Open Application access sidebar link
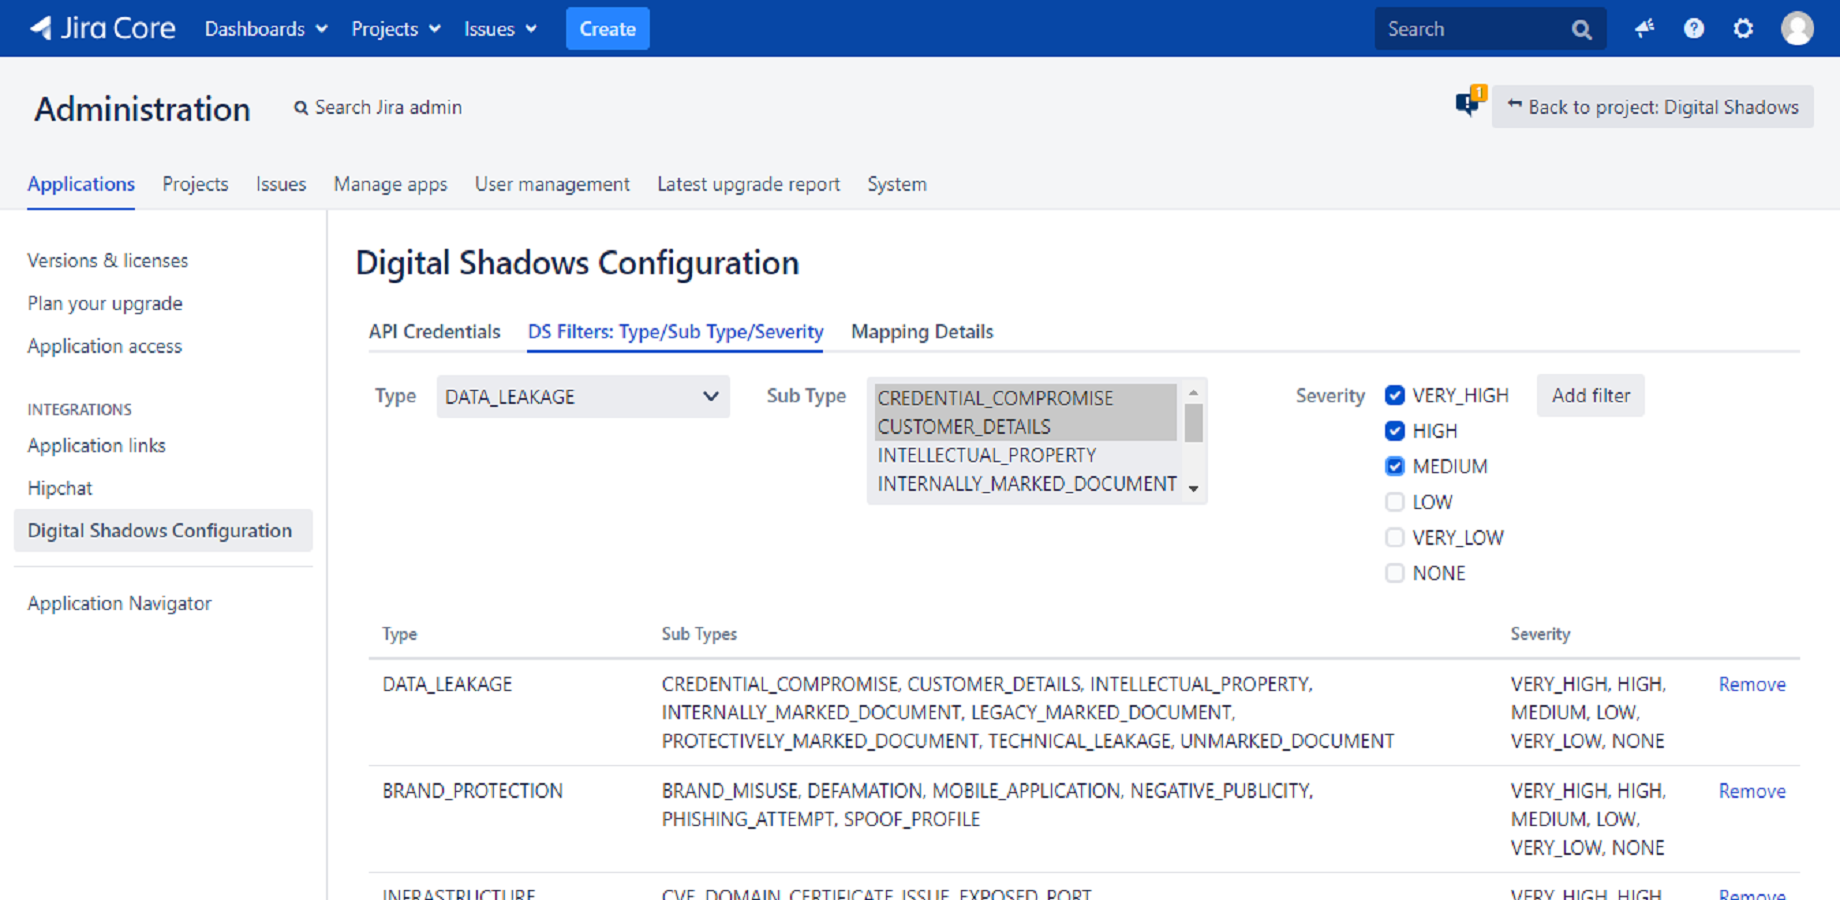The width and height of the screenshot is (1840, 900). point(105,347)
